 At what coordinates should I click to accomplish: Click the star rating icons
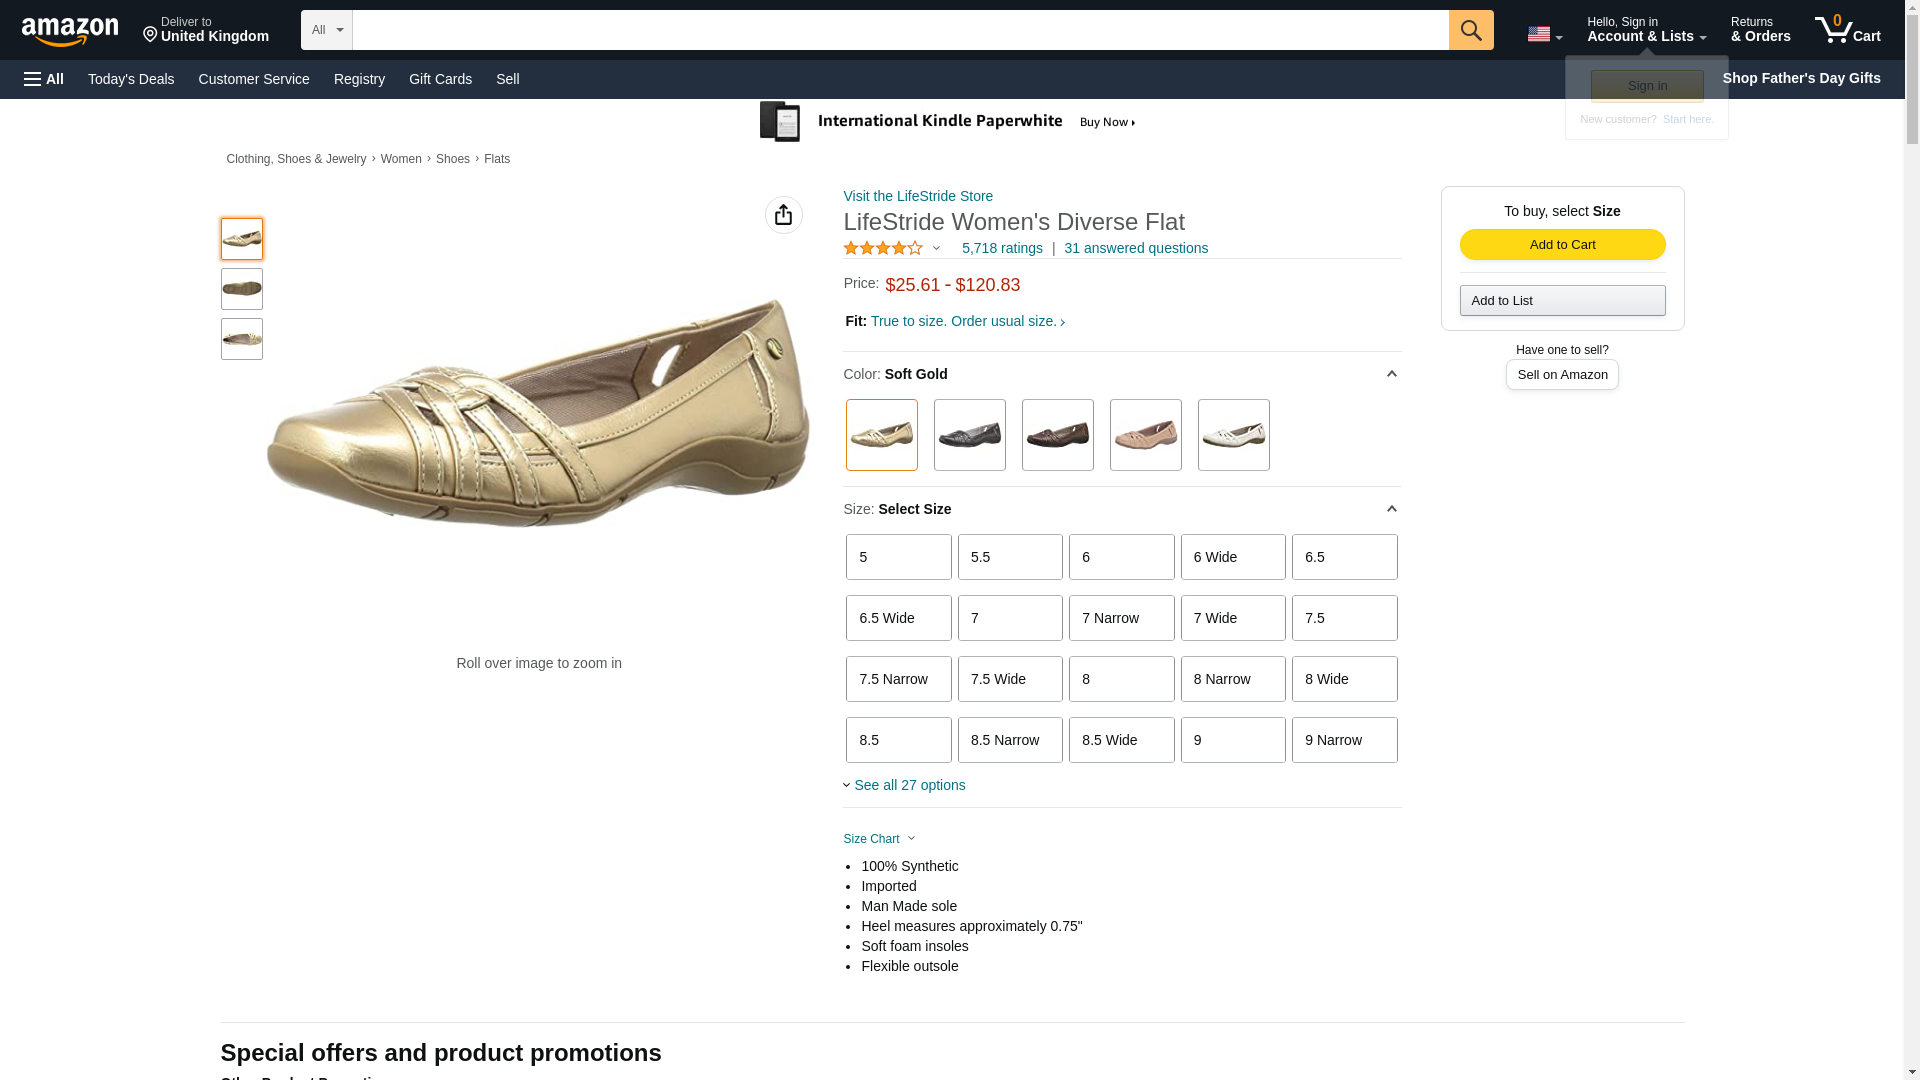click(x=883, y=248)
